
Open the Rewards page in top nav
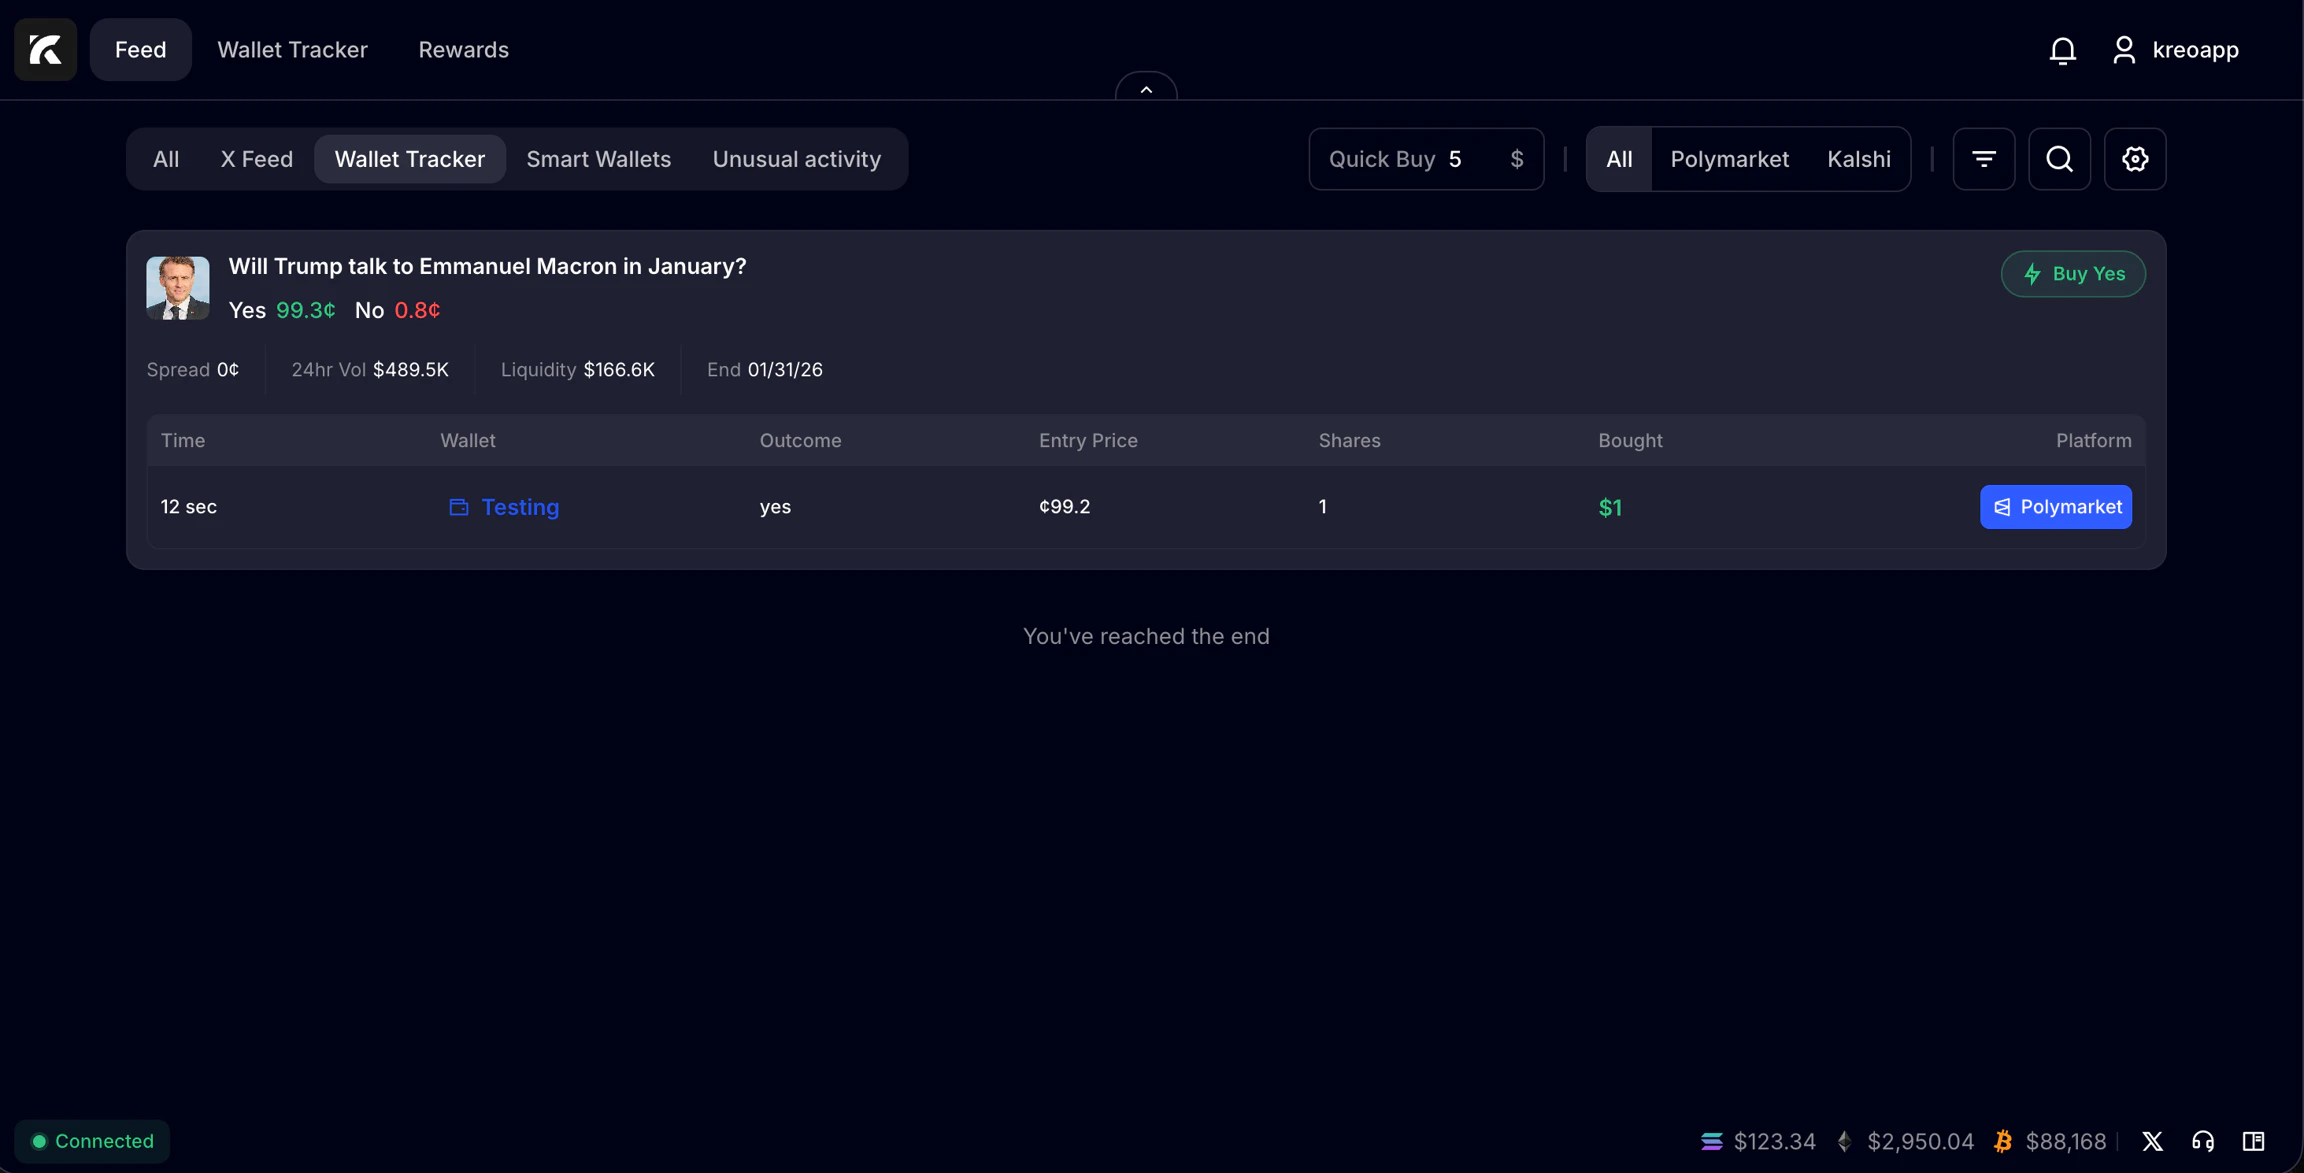pos(463,50)
